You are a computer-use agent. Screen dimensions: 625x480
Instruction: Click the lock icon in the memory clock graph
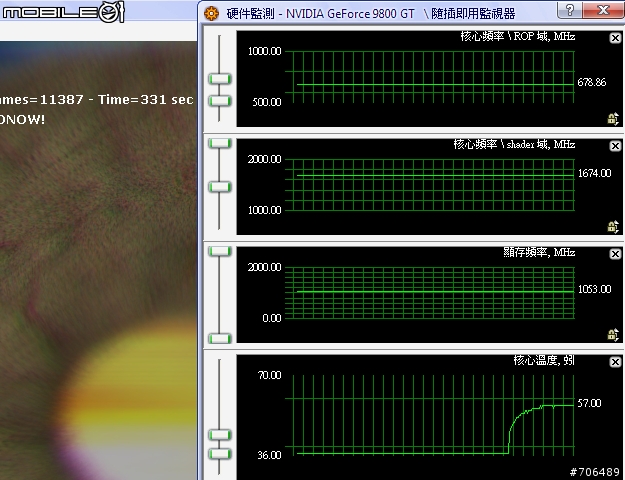(x=613, y=335)
